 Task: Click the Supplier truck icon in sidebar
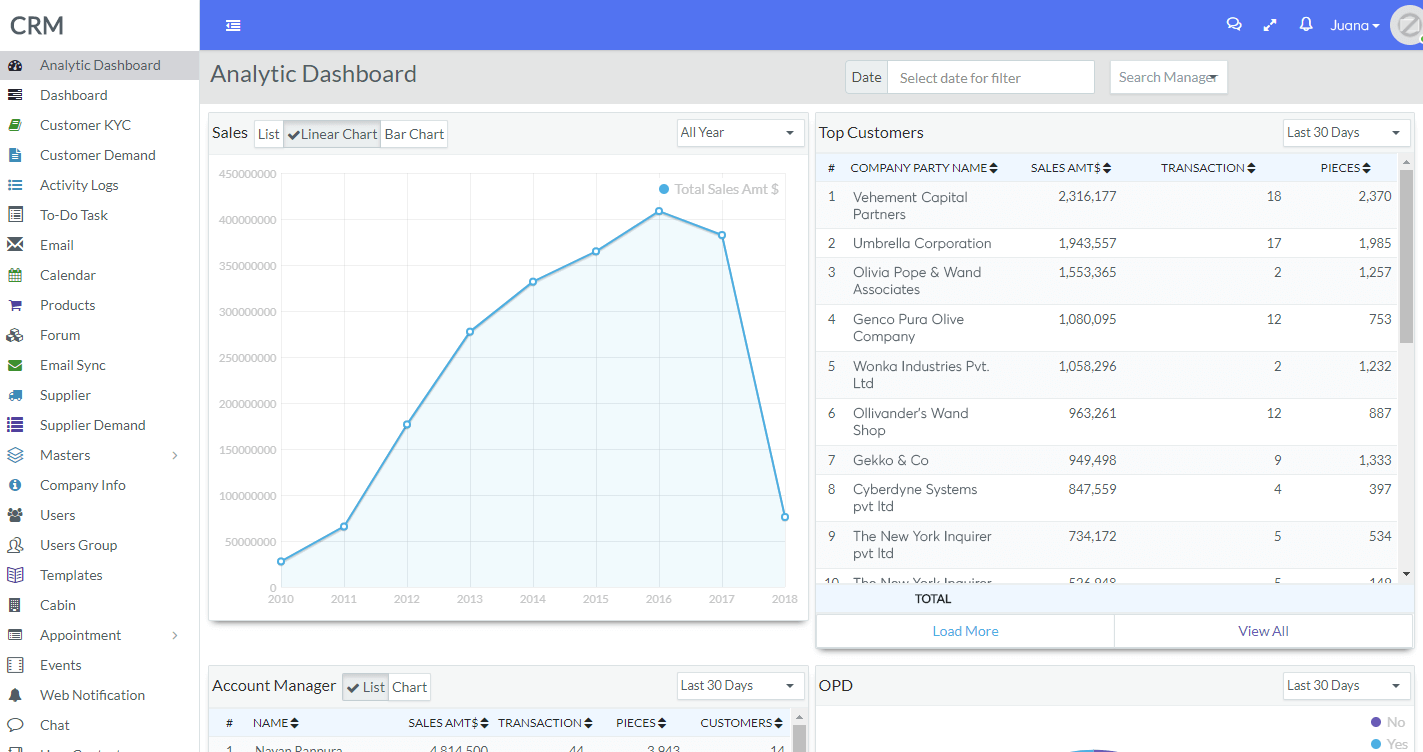[x=15, y=395]
